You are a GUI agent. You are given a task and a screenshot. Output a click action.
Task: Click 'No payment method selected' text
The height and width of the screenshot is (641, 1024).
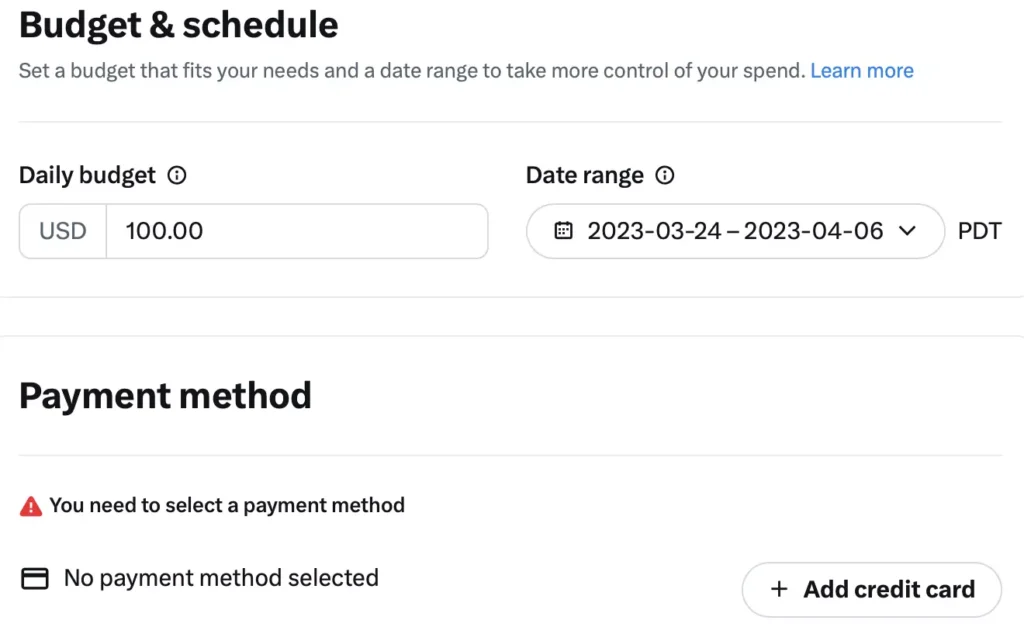coord(221,578)
